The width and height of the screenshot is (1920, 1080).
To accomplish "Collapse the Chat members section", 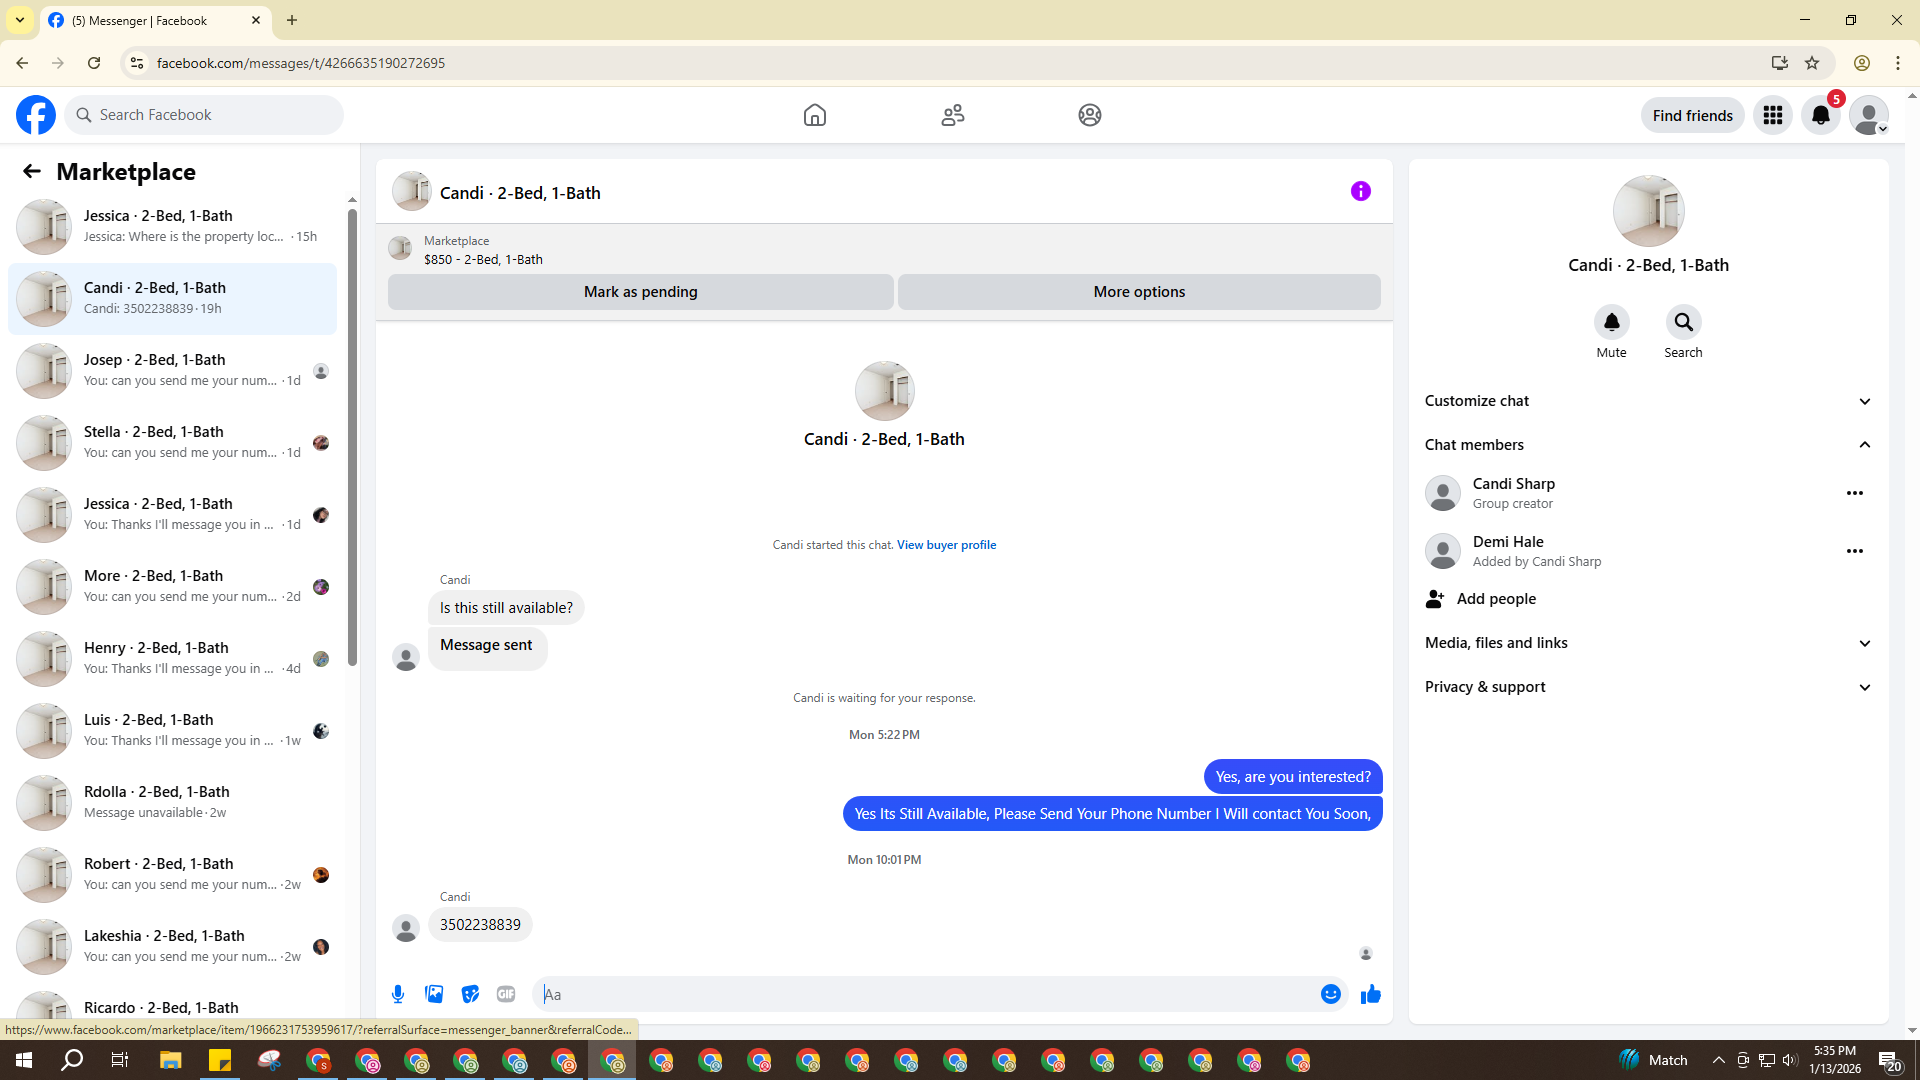I will click(x=1647, y=445).
